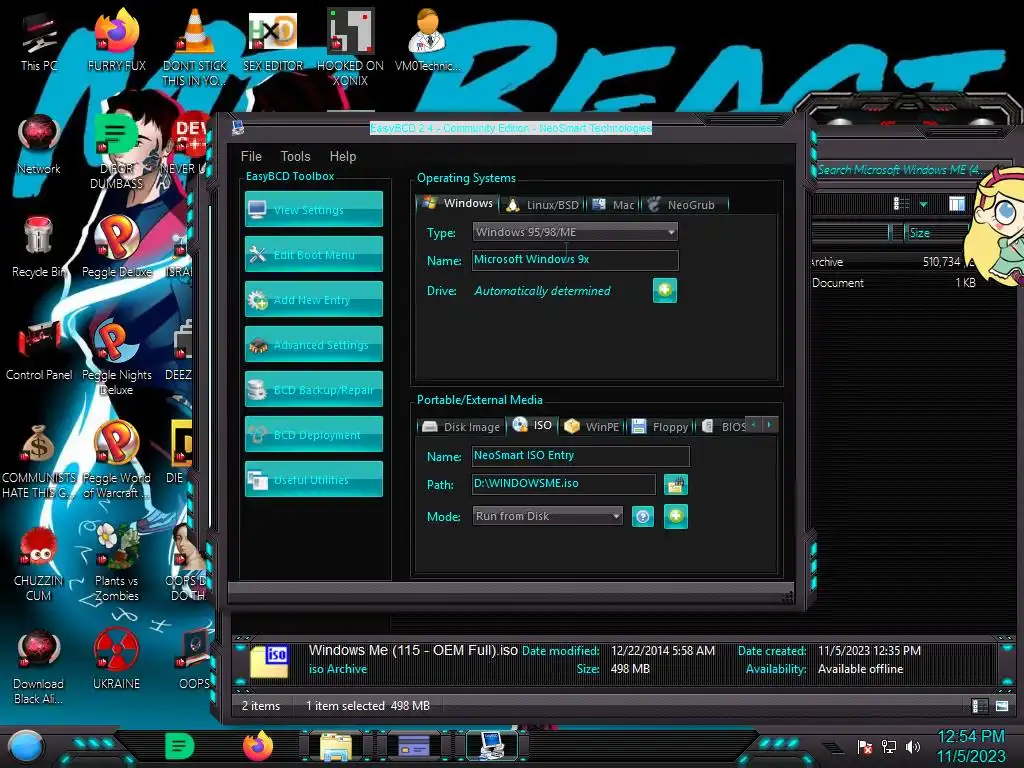Open the money bag COMMUNISTS HATE icon
Image resolution: width=1024 pixels, height=768 pixels.
tap(39, 460)
